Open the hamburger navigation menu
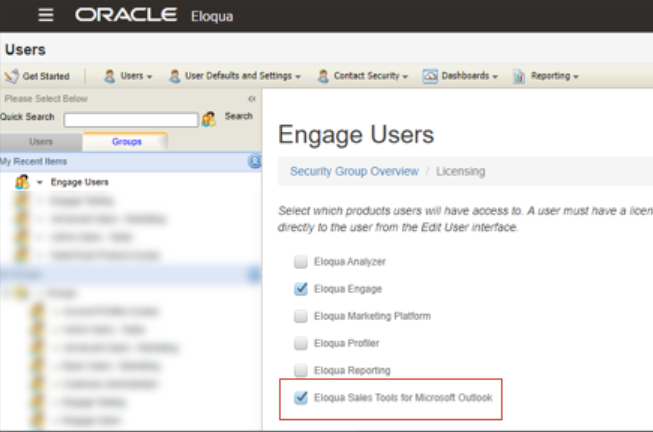 [x=46, y=15]
